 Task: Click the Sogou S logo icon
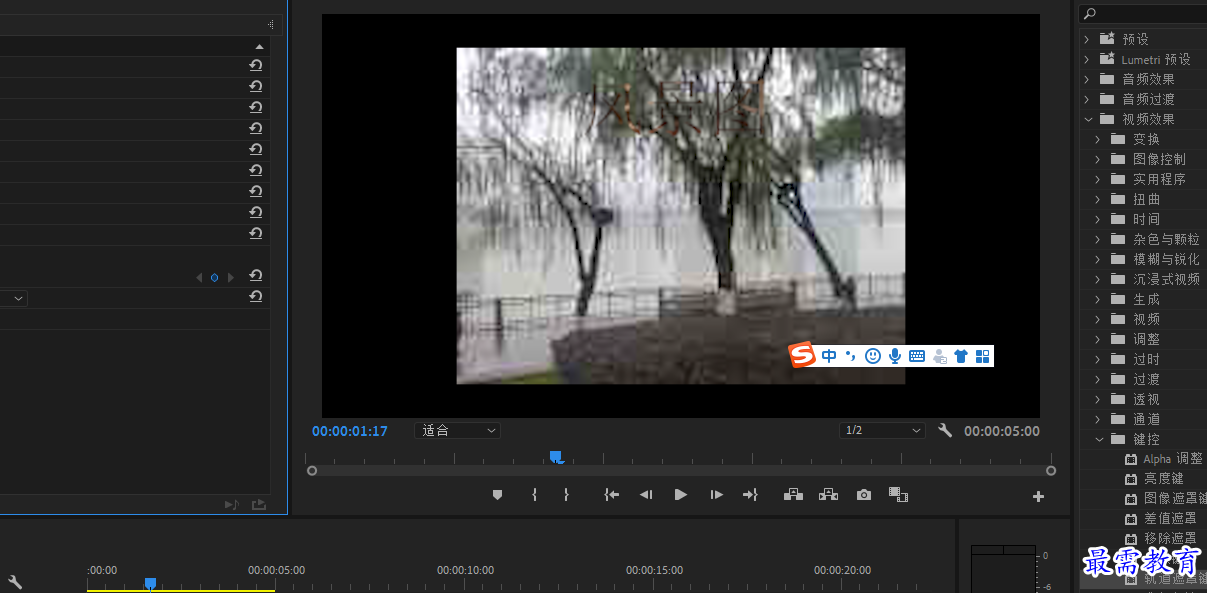pyautogui.click(x=803, y=355)
